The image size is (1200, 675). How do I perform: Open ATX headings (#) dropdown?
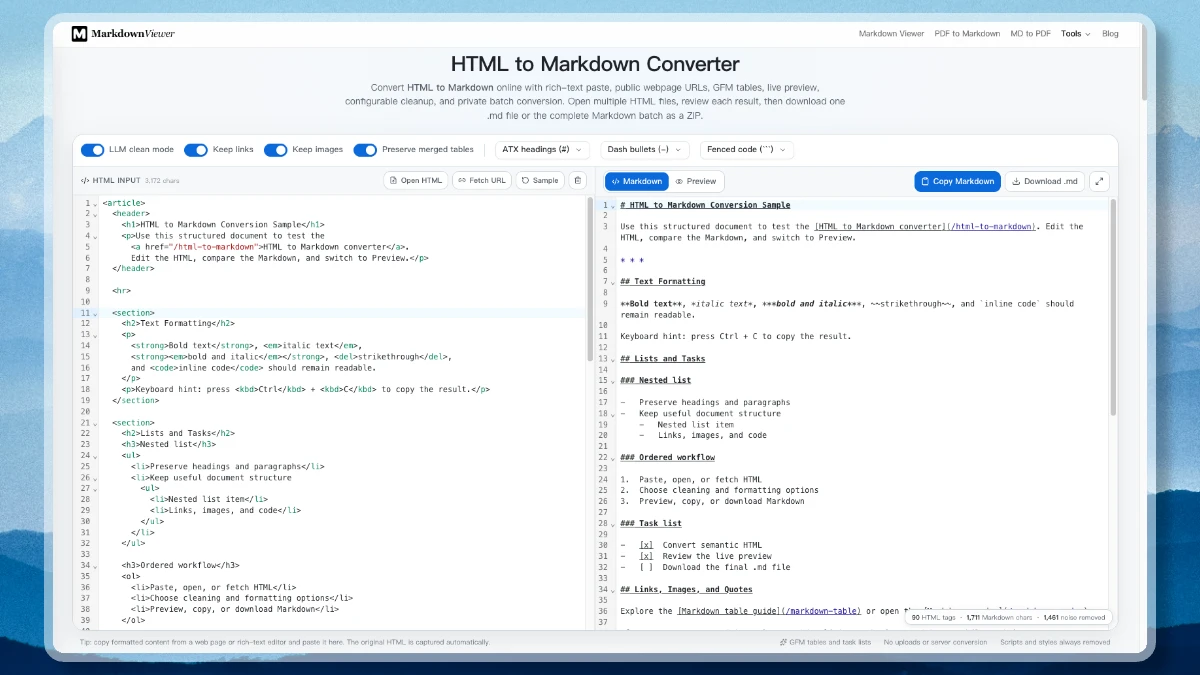click(x=542, y=150)
